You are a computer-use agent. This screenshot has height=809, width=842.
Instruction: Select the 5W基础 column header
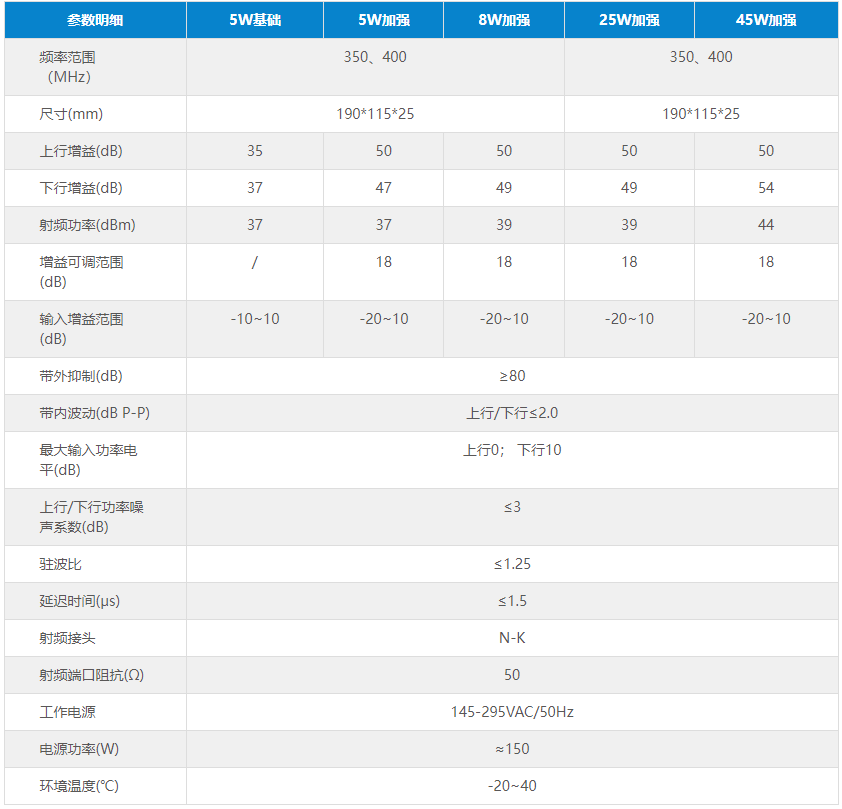click(253, 19)
